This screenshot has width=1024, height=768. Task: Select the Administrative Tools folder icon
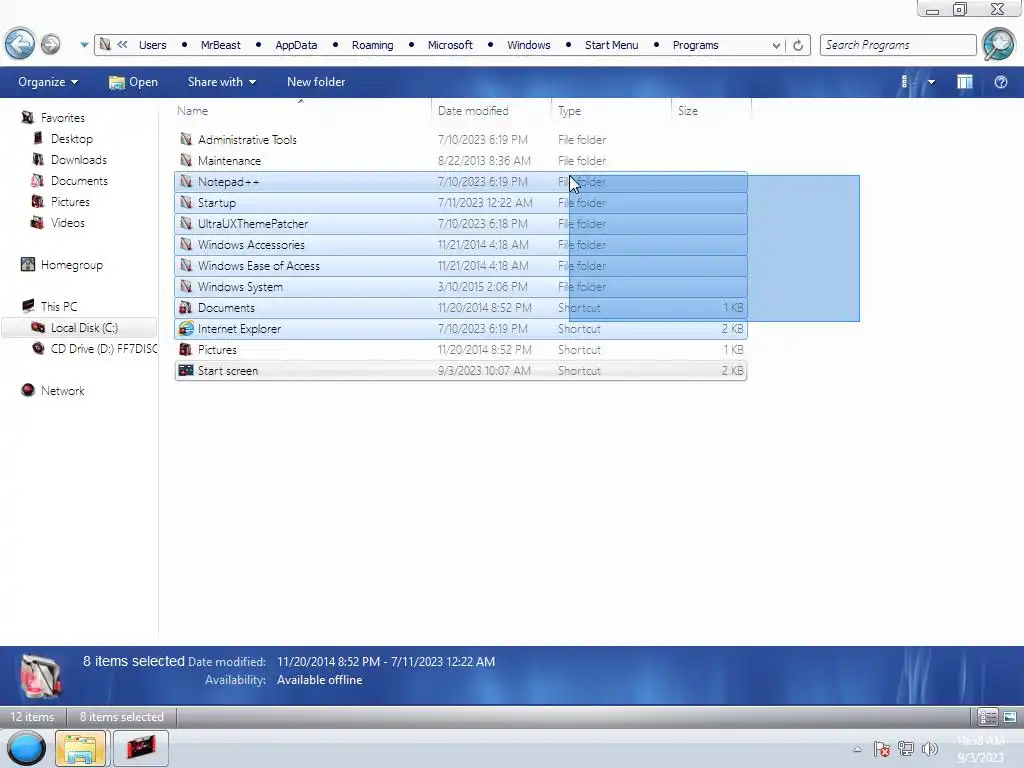click(186, 139)
